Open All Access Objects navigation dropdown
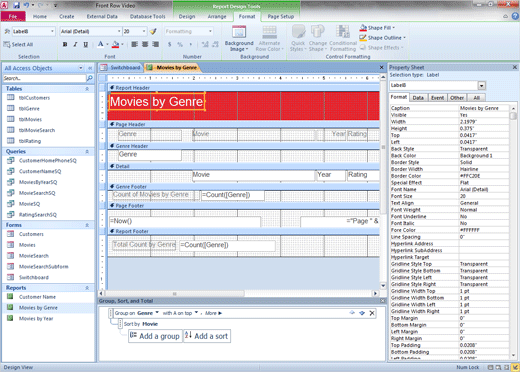 pos(81,68)
